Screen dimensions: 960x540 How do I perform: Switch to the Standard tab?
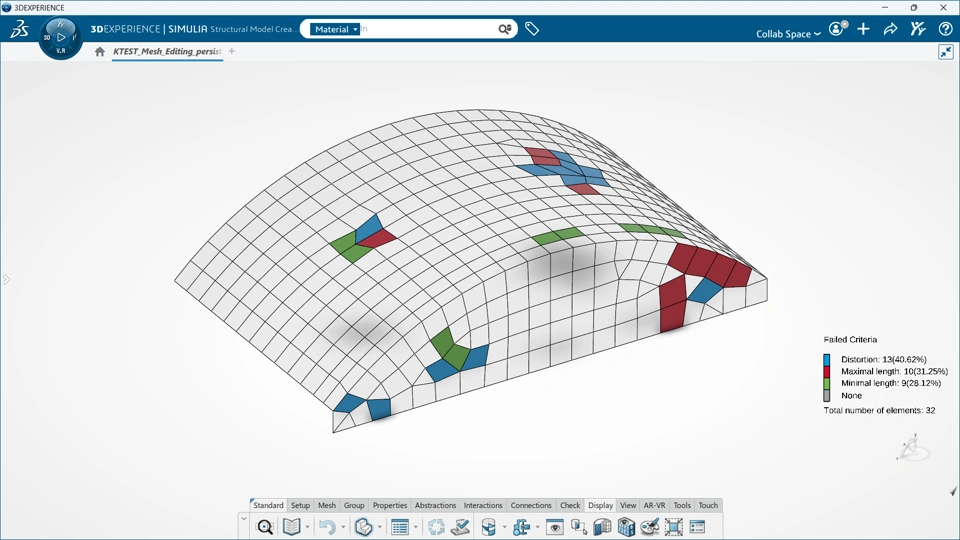click(x=268, y=505)
